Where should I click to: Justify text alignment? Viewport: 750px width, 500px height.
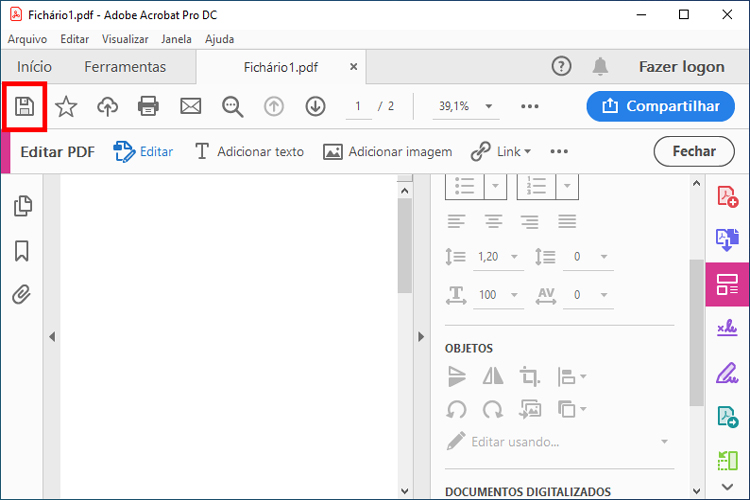567,222
